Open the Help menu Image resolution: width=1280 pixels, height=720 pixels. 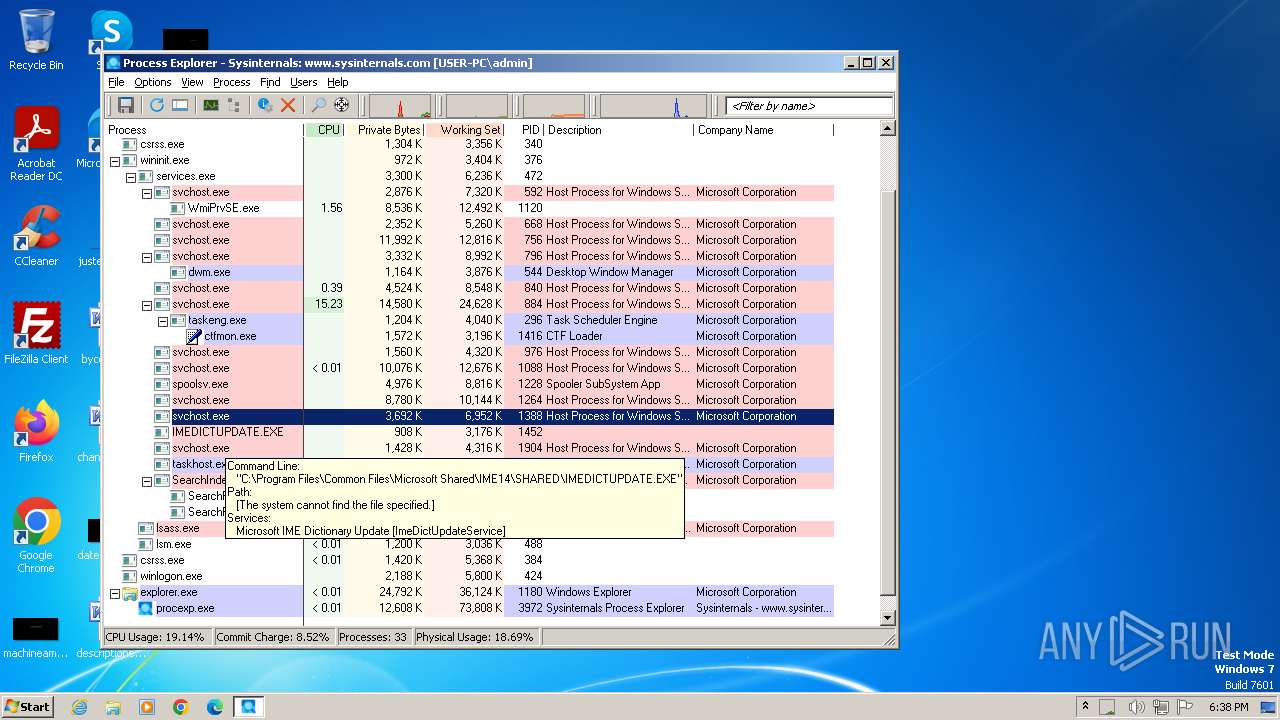tap(338, 82)
